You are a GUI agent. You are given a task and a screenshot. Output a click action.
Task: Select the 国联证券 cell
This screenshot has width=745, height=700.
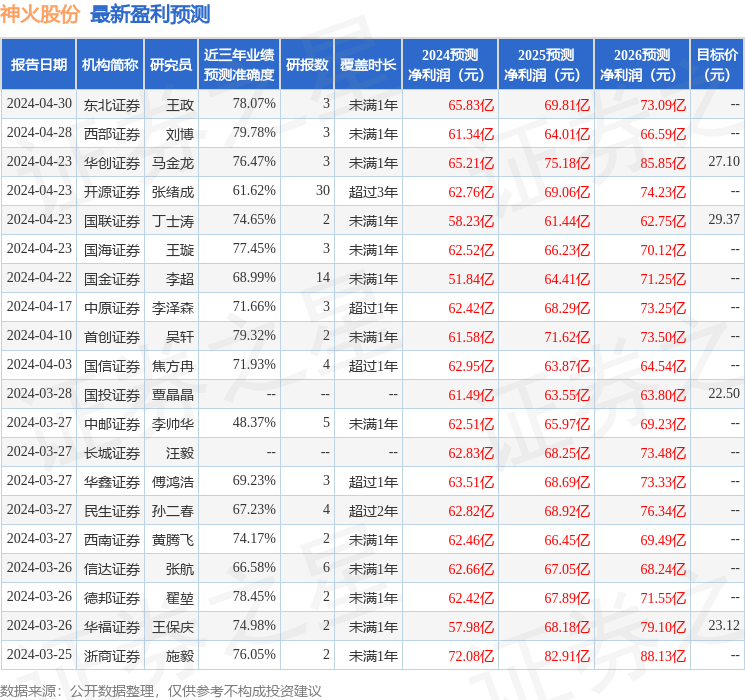[x=112, y=221]
